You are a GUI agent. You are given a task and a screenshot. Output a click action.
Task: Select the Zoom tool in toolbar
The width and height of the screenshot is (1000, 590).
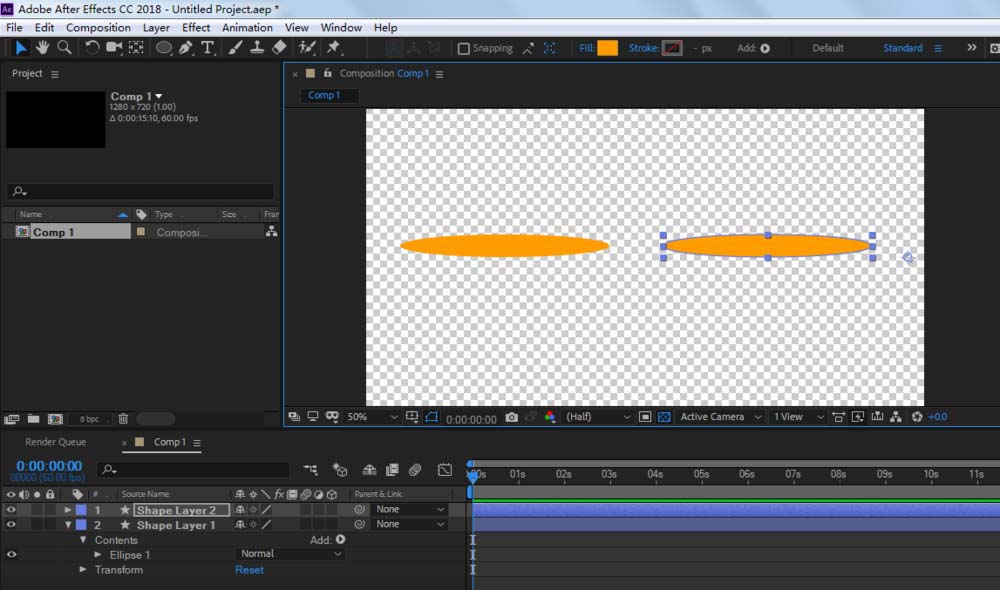[x=64, y=47]
